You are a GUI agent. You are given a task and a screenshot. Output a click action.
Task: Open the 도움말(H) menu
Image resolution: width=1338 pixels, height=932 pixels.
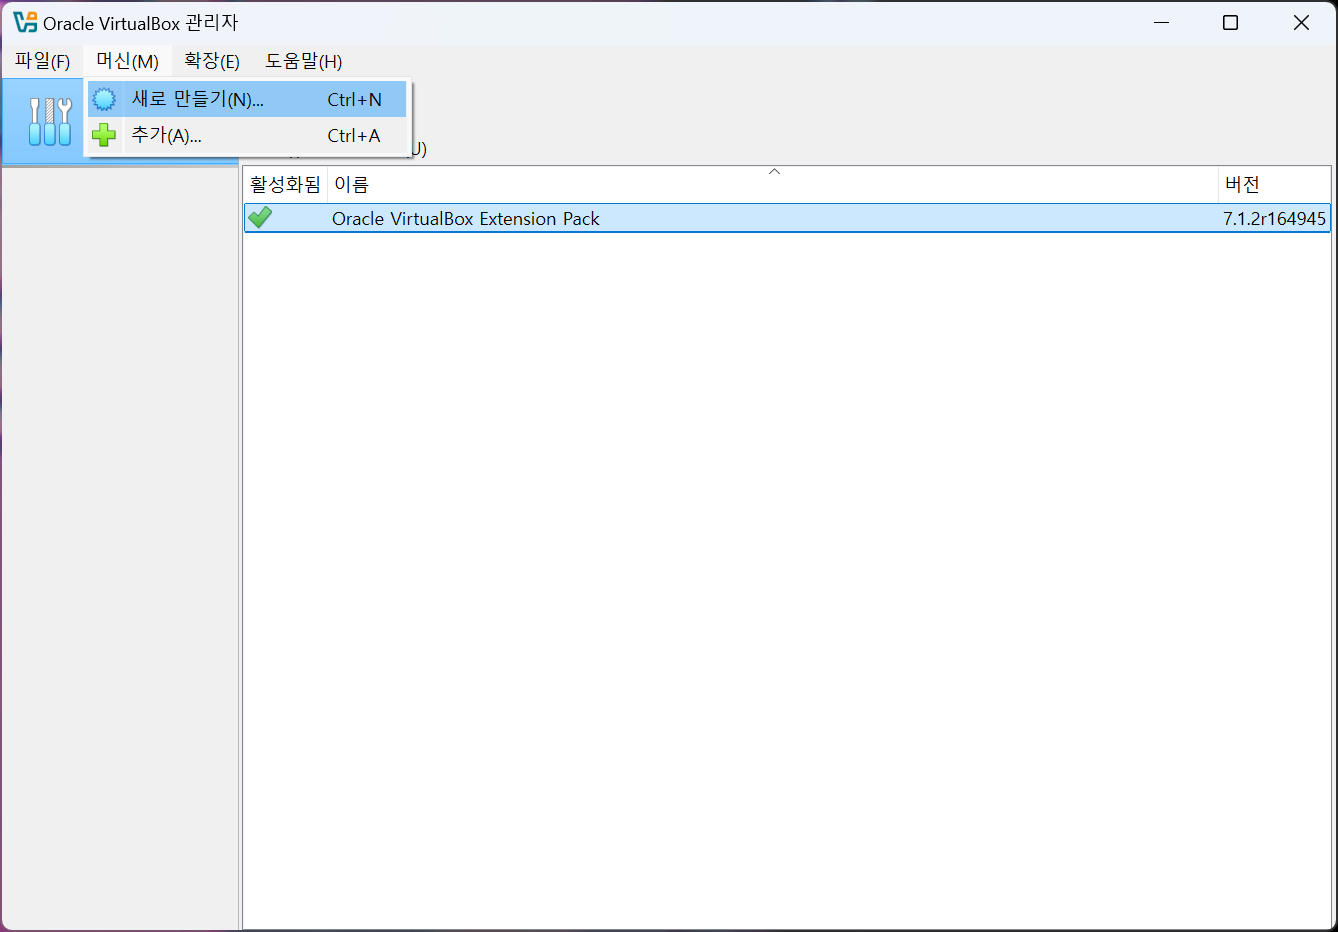(x=303, y=61)
